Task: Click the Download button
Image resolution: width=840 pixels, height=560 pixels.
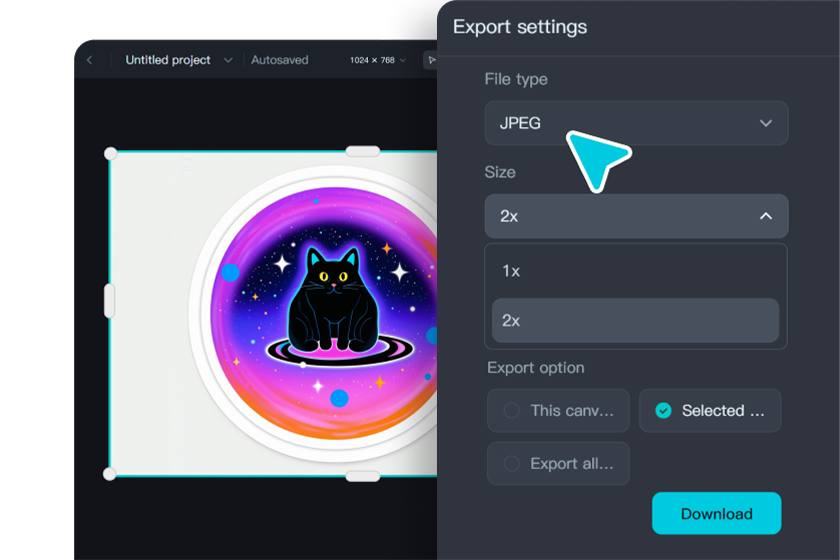Action: [716, 513]
